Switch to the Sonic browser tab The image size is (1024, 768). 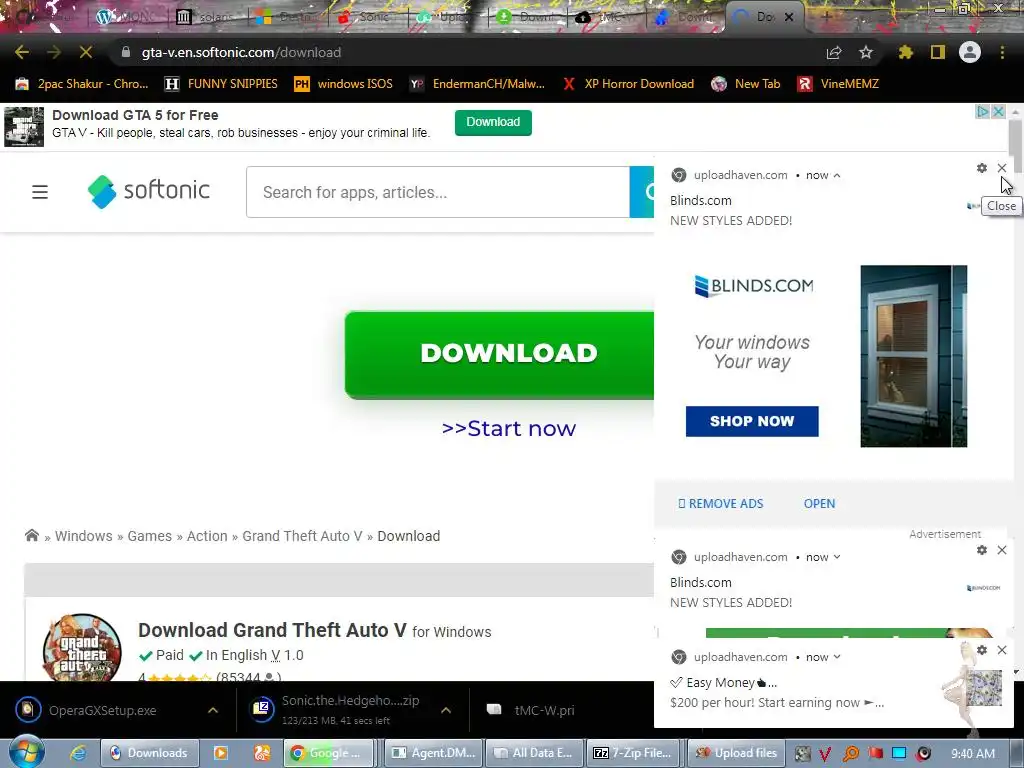366,17
